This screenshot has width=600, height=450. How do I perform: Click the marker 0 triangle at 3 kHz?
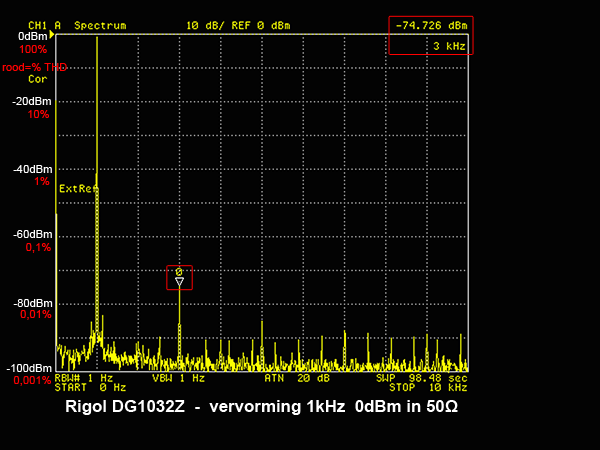click(x=179, y=282)
